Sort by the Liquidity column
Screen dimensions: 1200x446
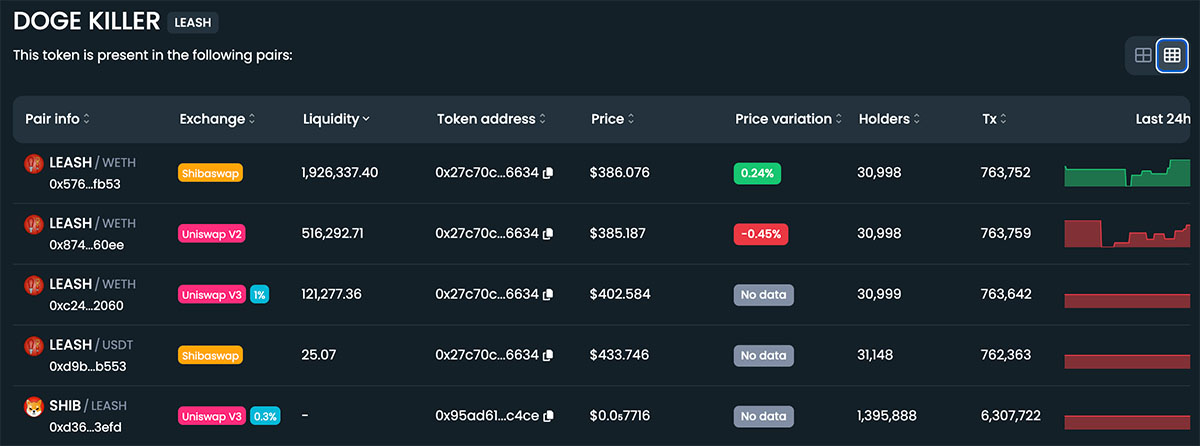[336, 119]
